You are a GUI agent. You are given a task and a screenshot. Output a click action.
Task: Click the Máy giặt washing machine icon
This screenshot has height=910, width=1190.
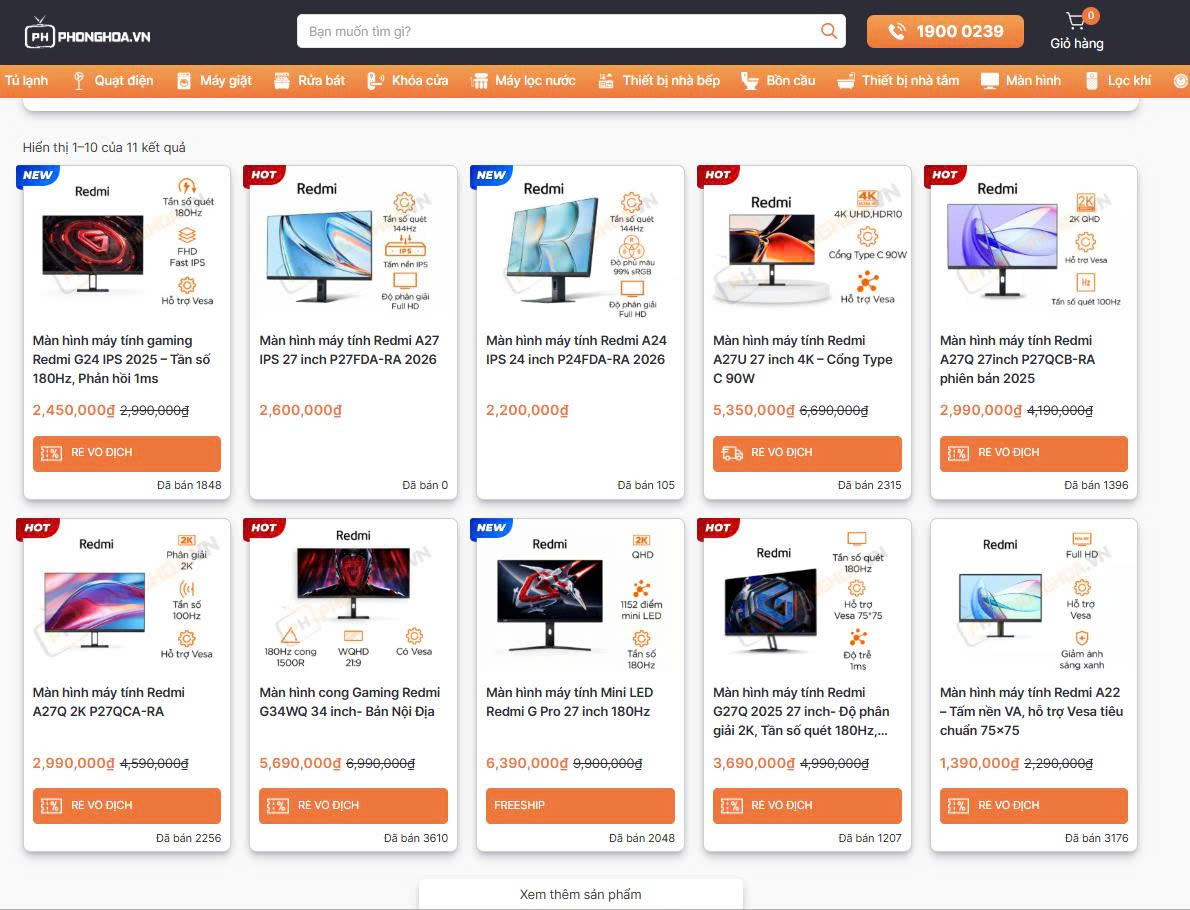pos(184,81)
